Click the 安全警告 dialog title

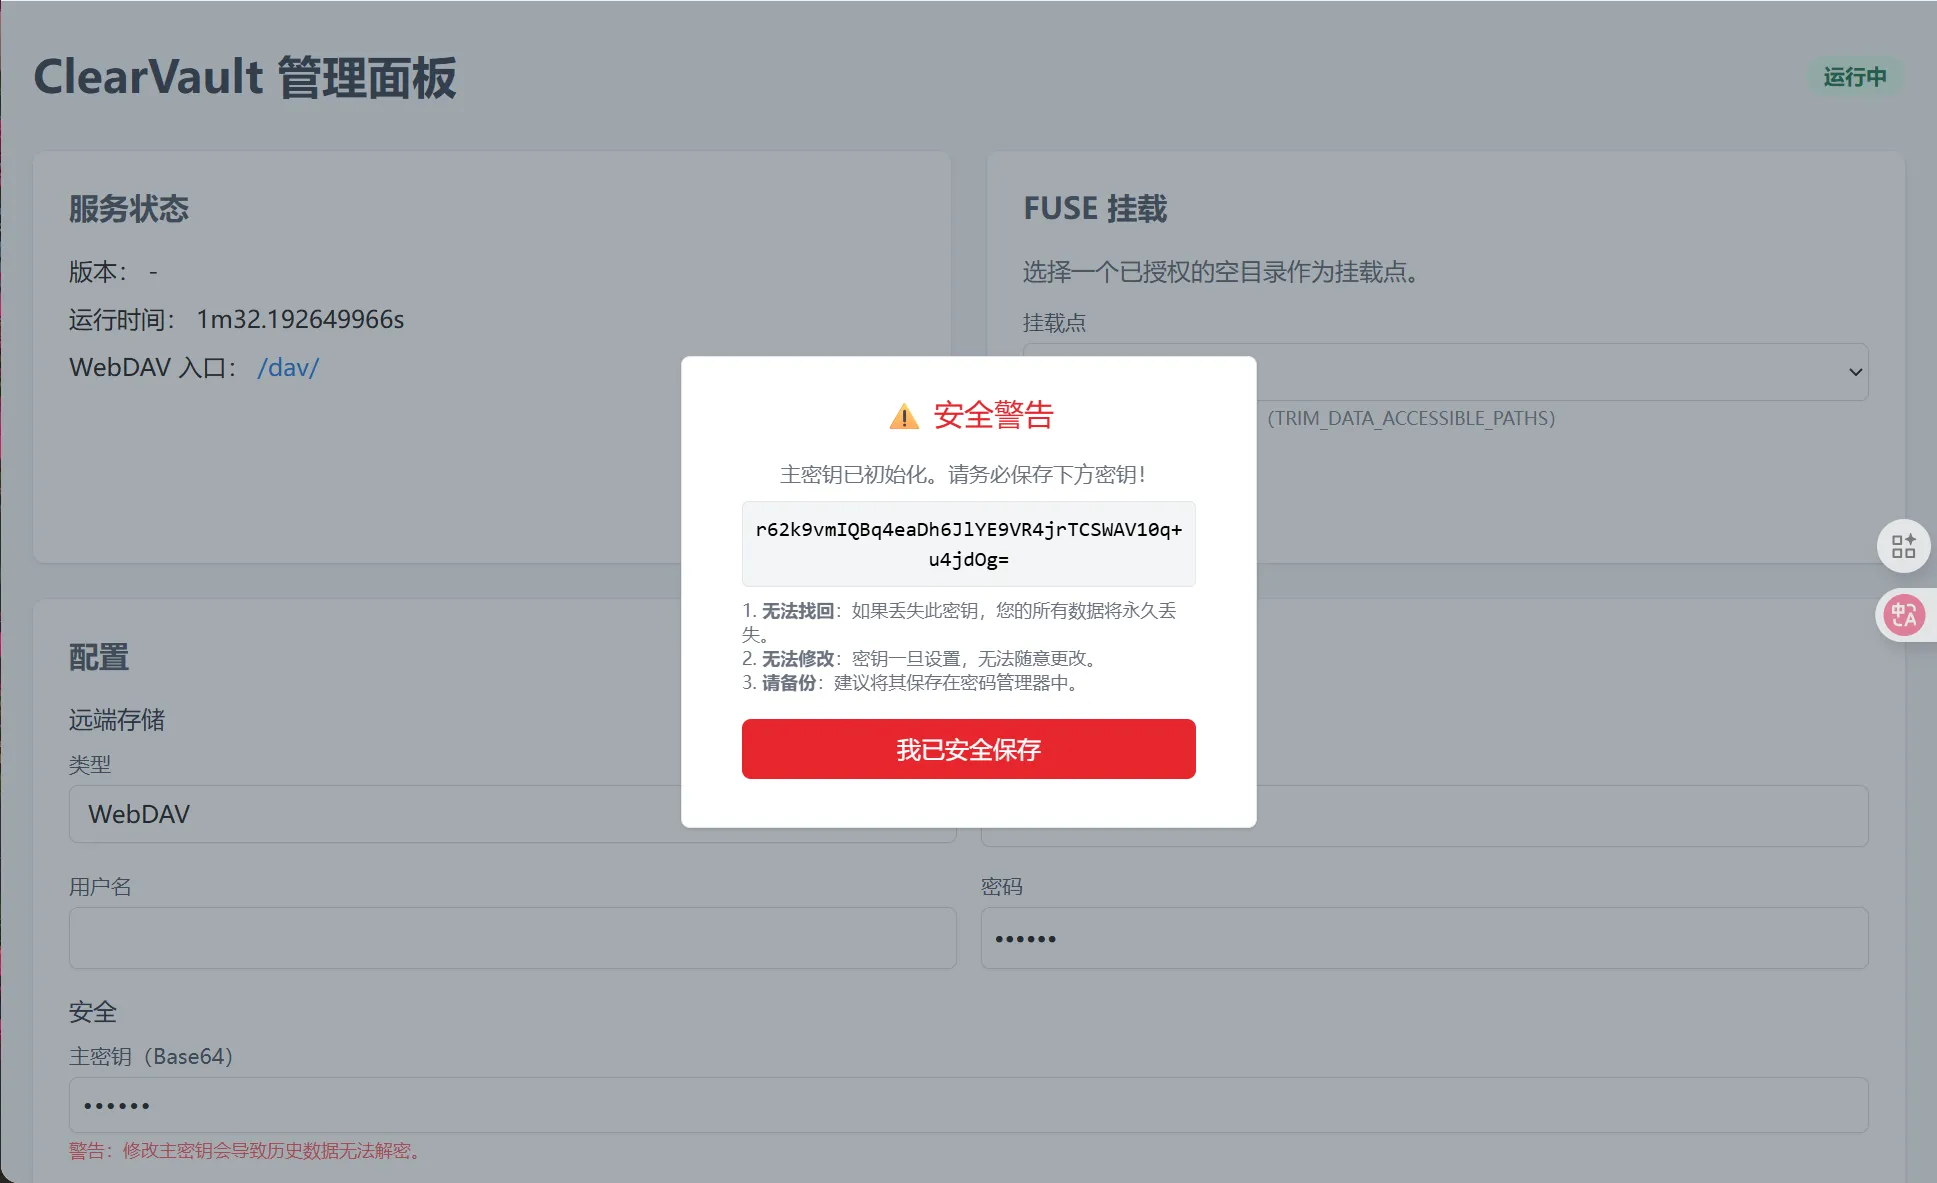993,415
